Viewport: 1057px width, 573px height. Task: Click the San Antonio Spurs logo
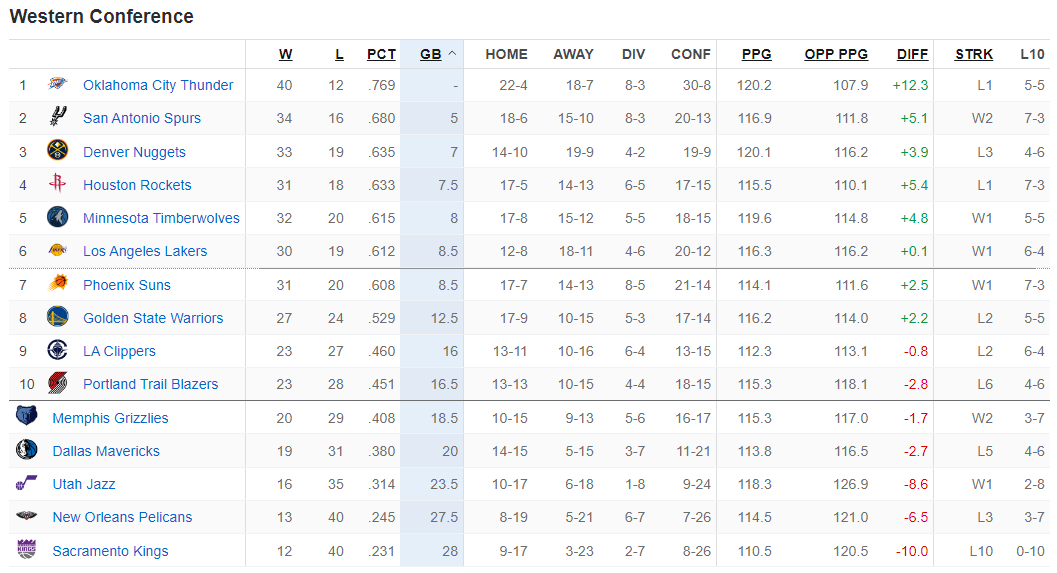(57, 118)
